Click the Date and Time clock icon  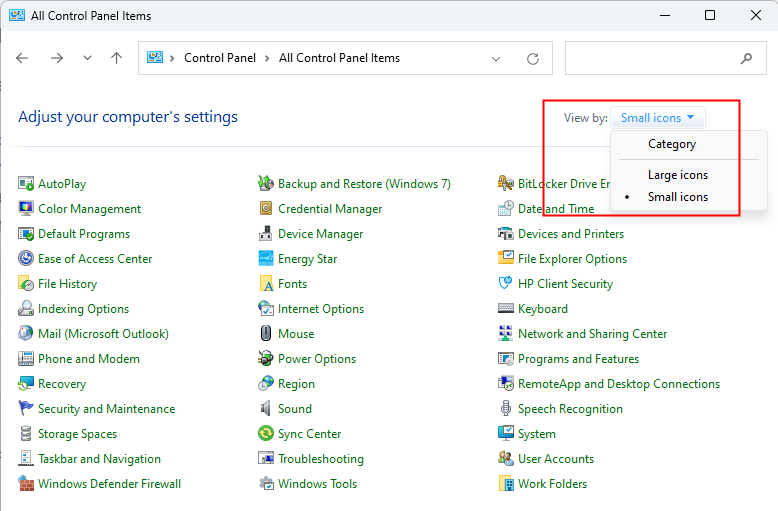[506, 208]
